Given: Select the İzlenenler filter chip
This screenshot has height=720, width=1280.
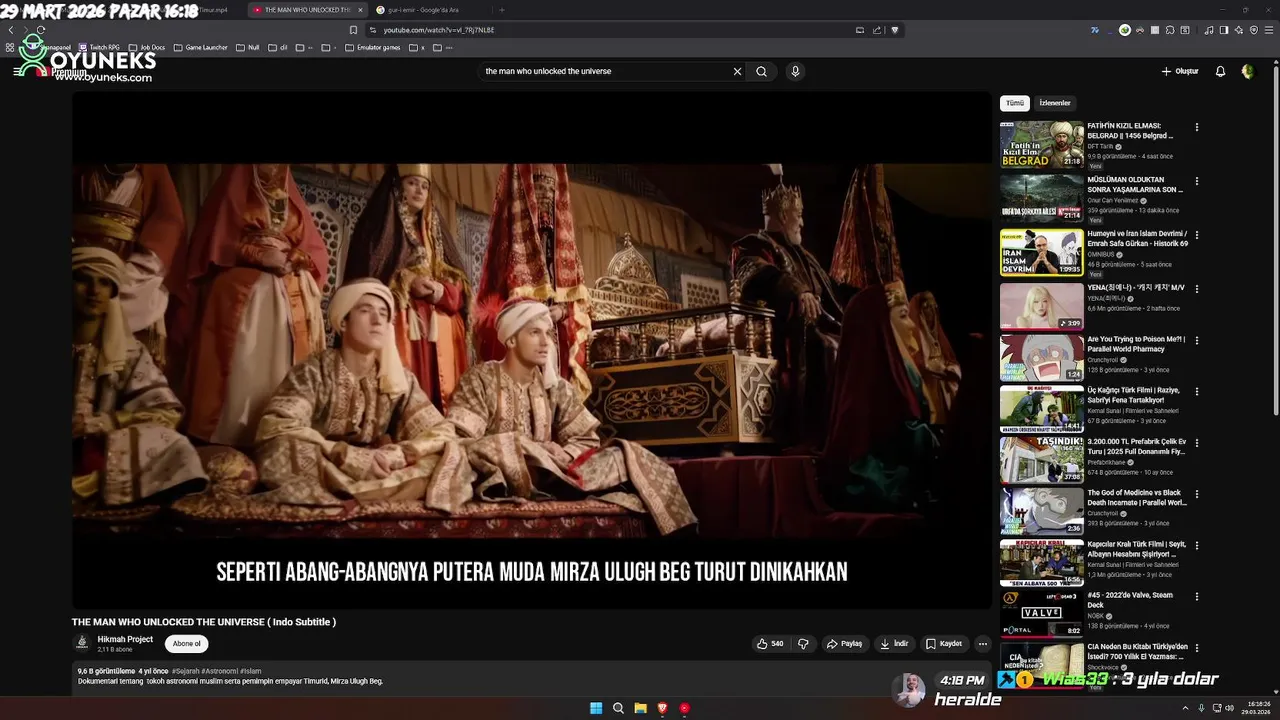Looking at the screenshot, I should pyautogui.click(x=1055, y=103).
